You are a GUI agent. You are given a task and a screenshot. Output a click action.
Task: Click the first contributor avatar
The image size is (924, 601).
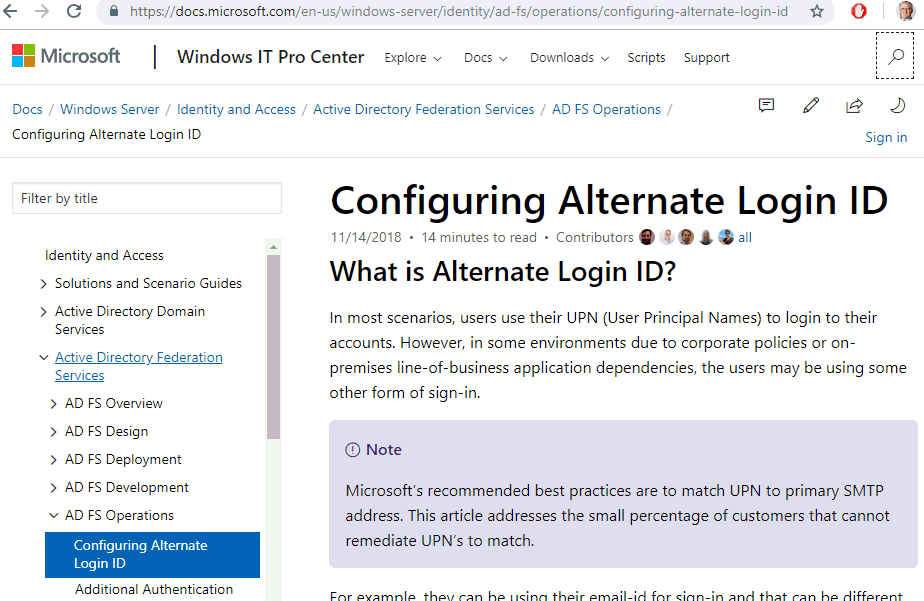coord(647,237)
